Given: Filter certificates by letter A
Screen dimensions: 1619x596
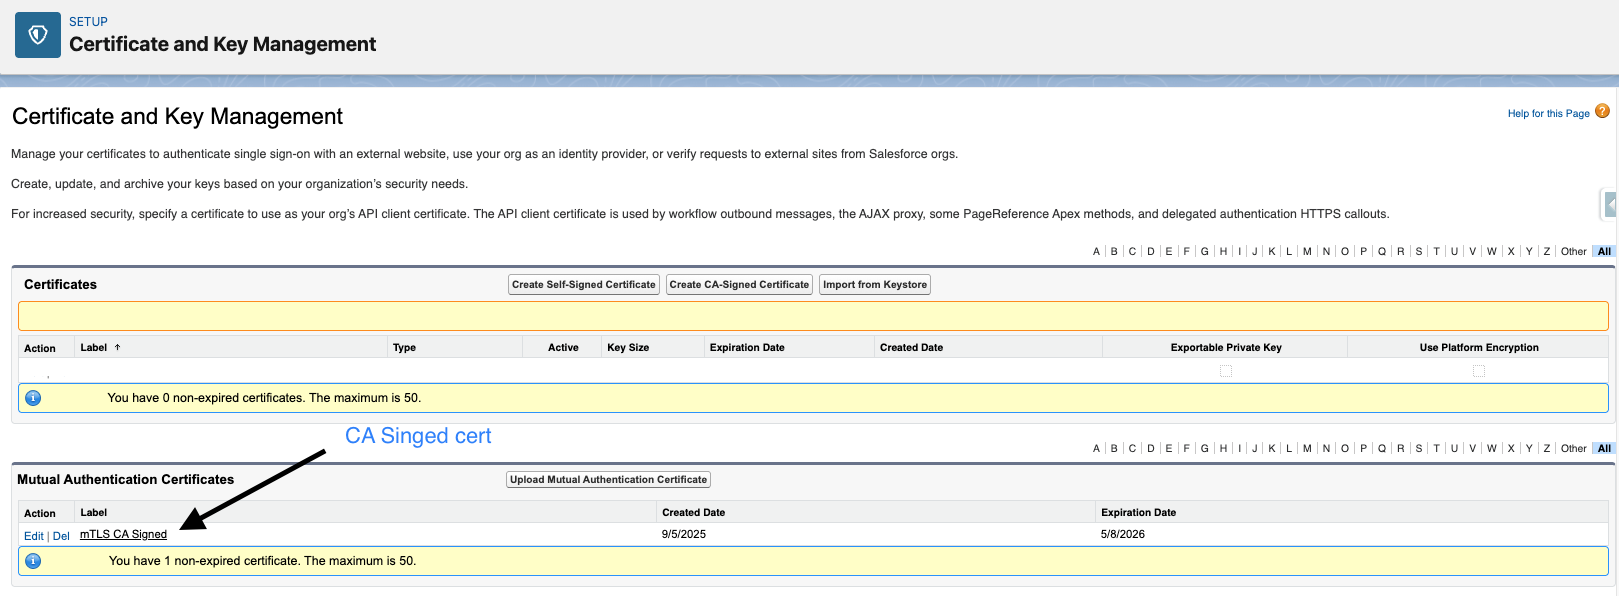Looking at the screenshot, I should pyautogui.click(x=1096, y=252).
